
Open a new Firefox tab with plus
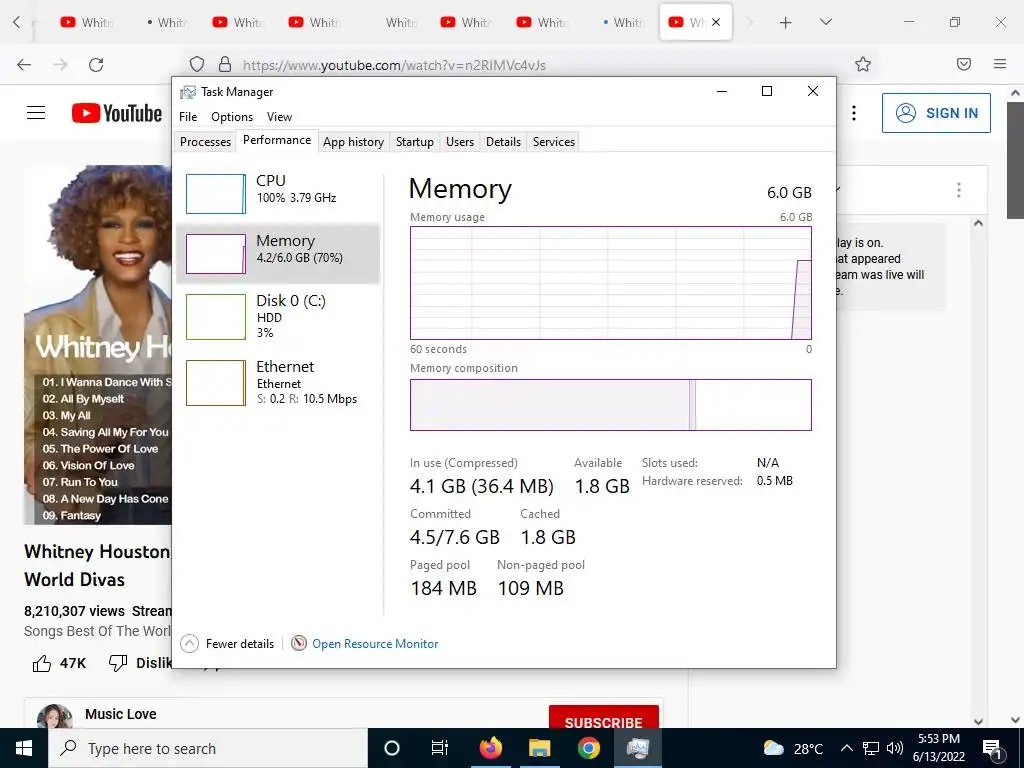click(x=786, y=23)
